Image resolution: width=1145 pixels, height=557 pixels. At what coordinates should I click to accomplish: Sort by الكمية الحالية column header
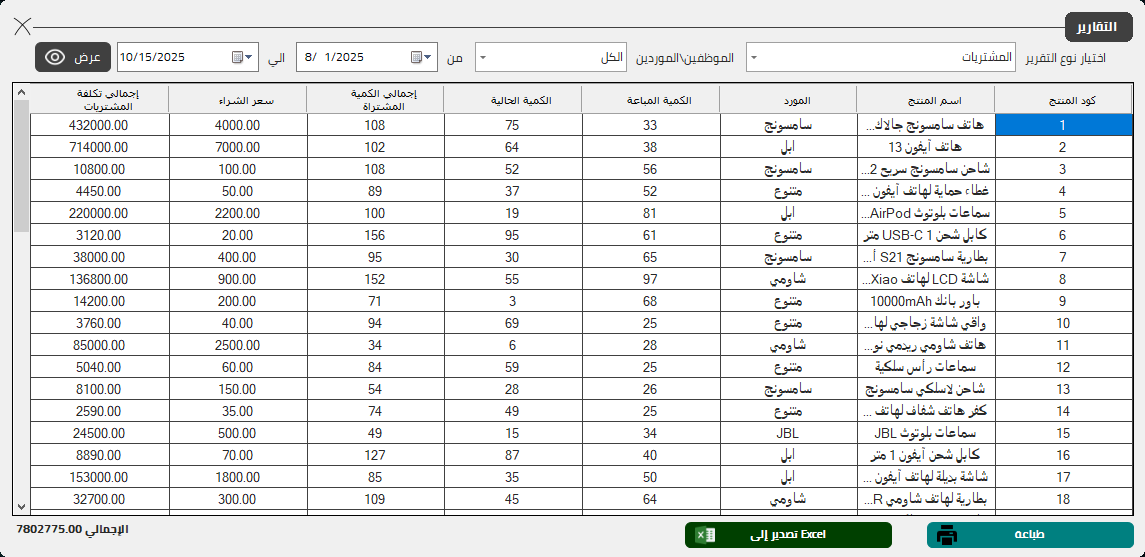coord(513,100)
